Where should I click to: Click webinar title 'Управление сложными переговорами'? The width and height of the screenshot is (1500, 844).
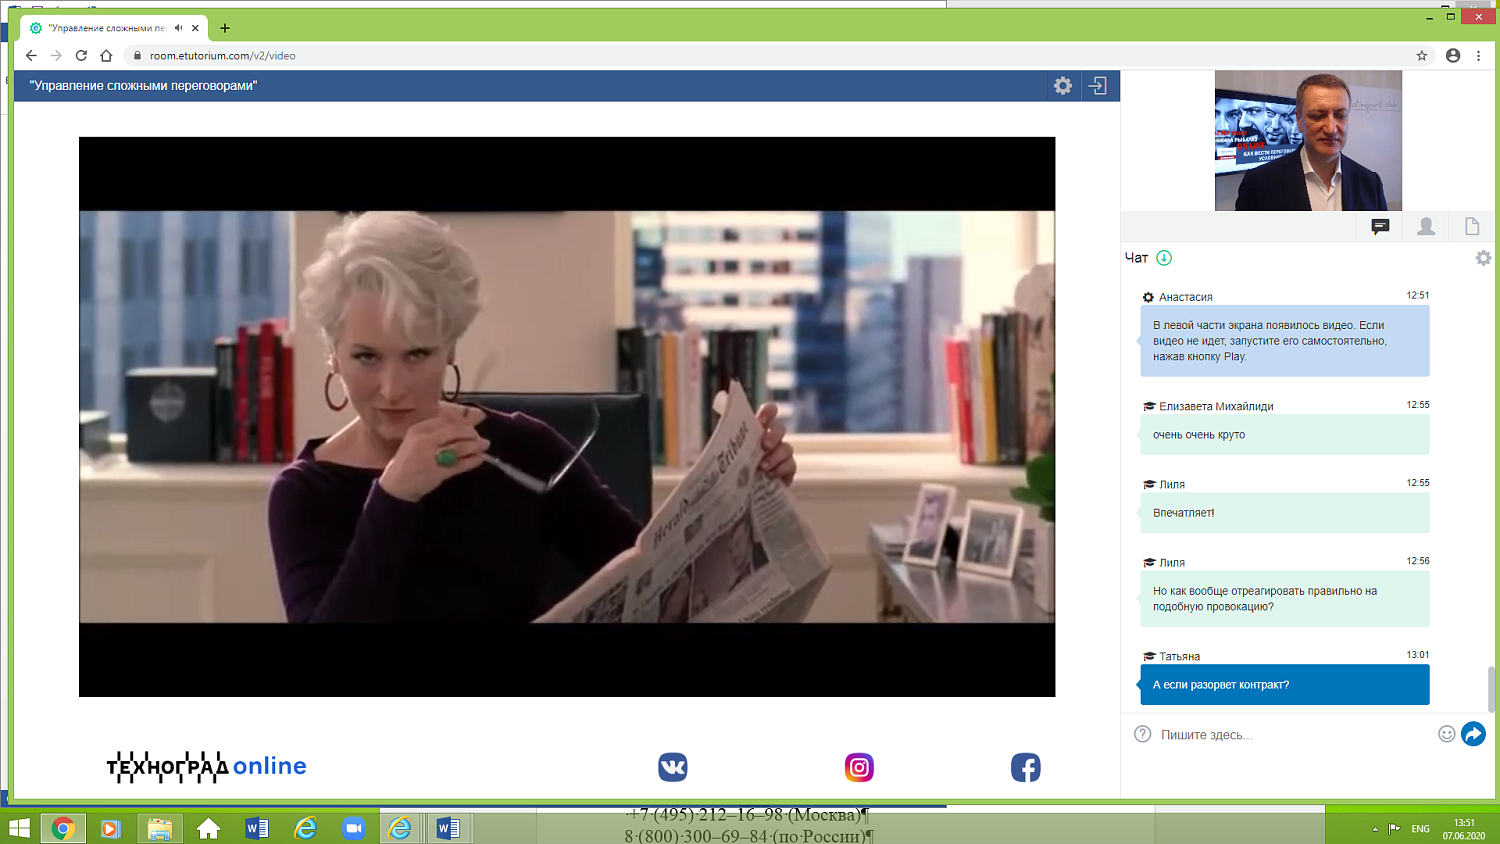pos(143,86)
